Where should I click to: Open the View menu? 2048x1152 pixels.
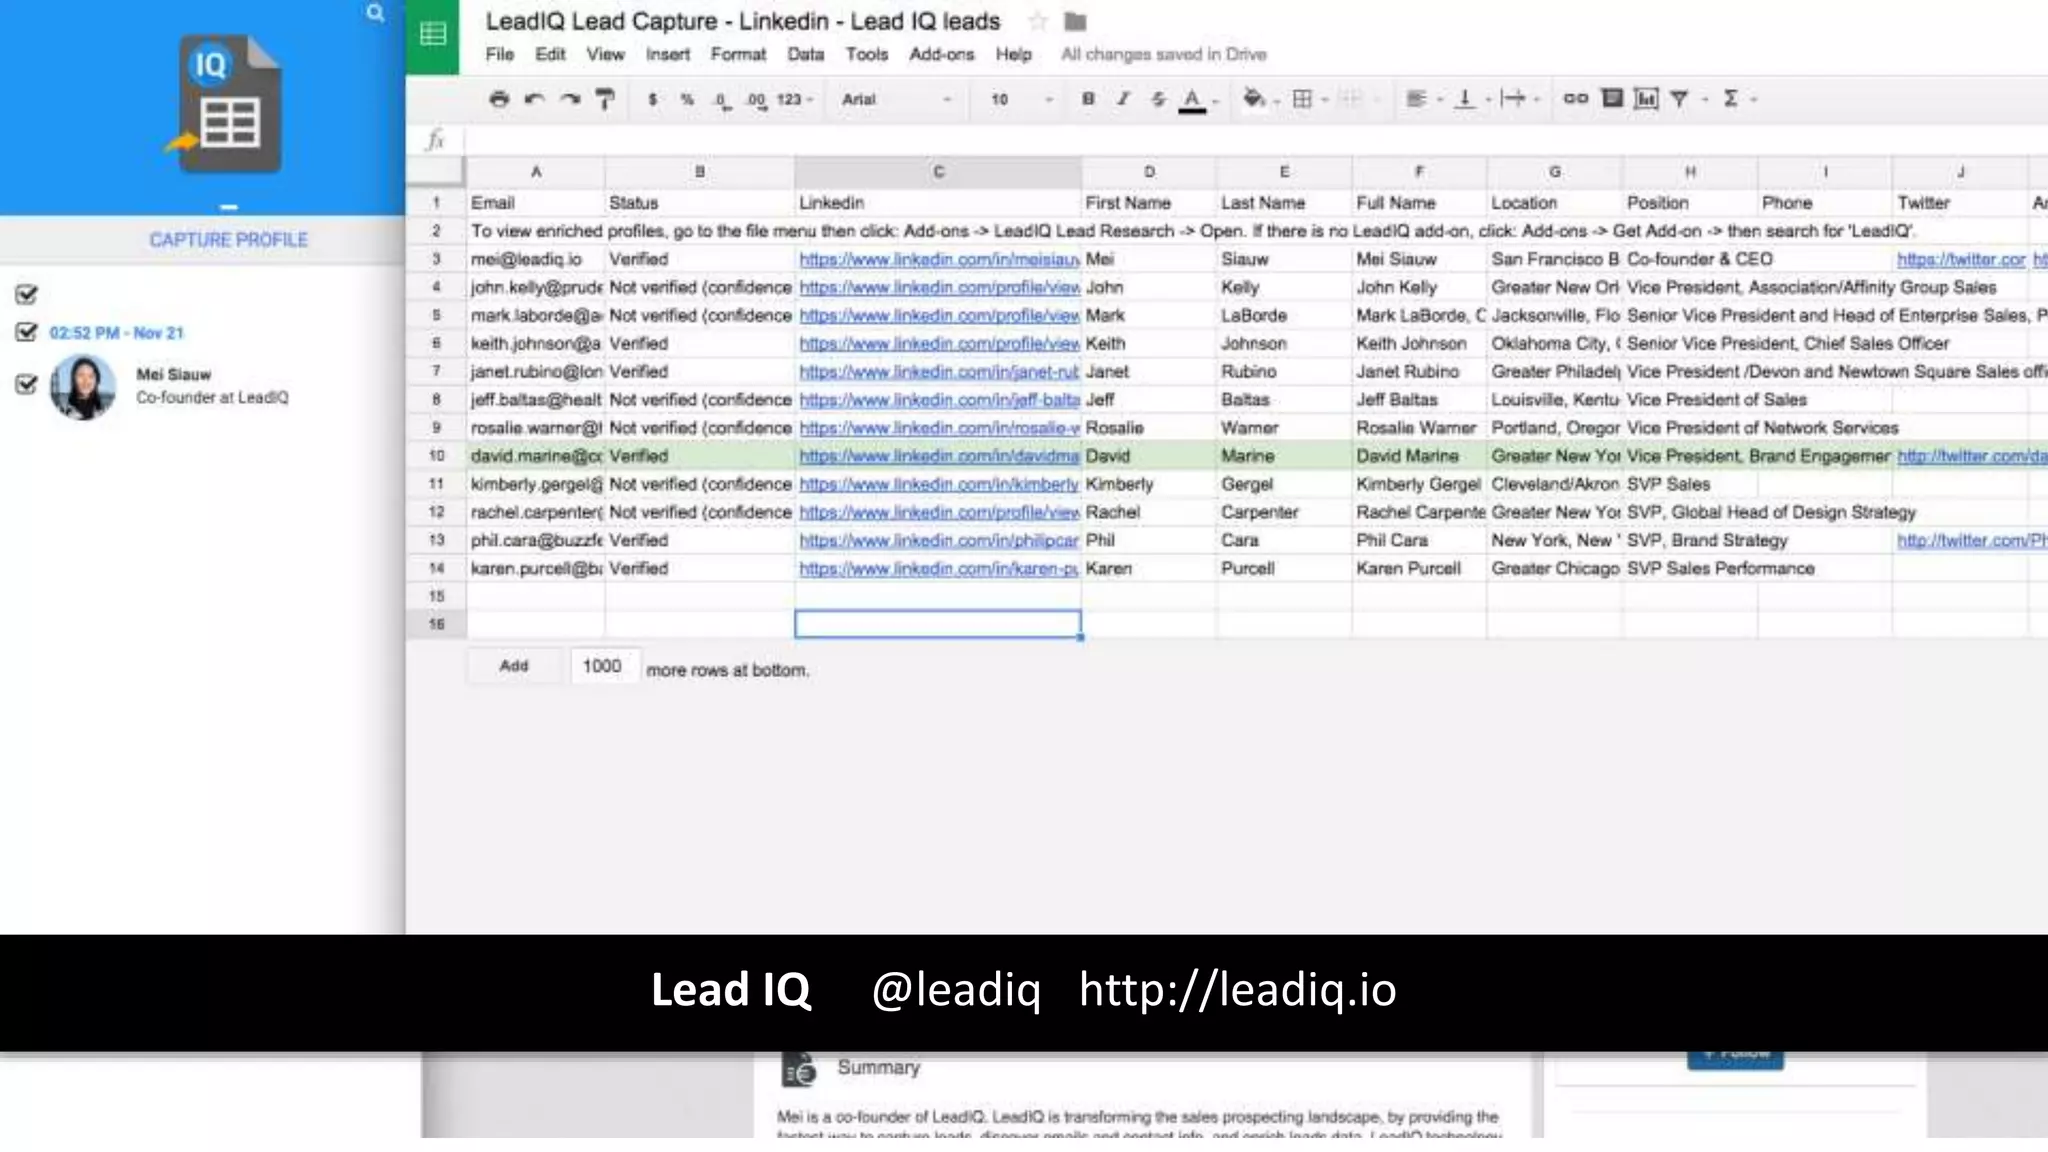(x=605, y=54)
